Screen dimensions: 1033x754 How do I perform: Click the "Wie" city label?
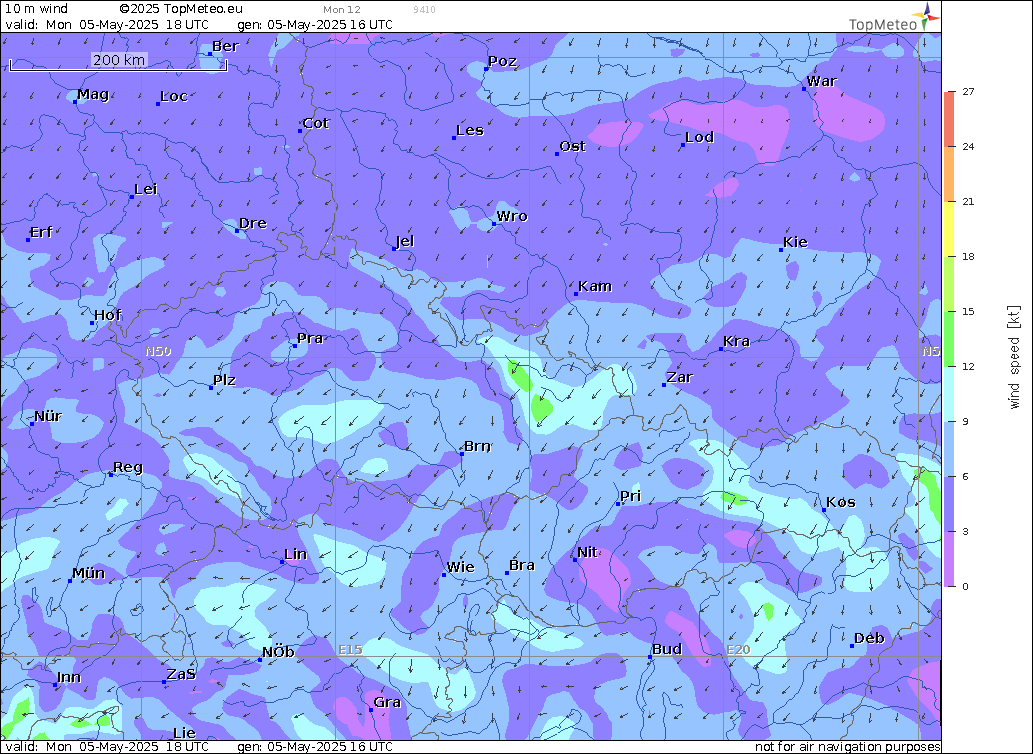(461, 567)
